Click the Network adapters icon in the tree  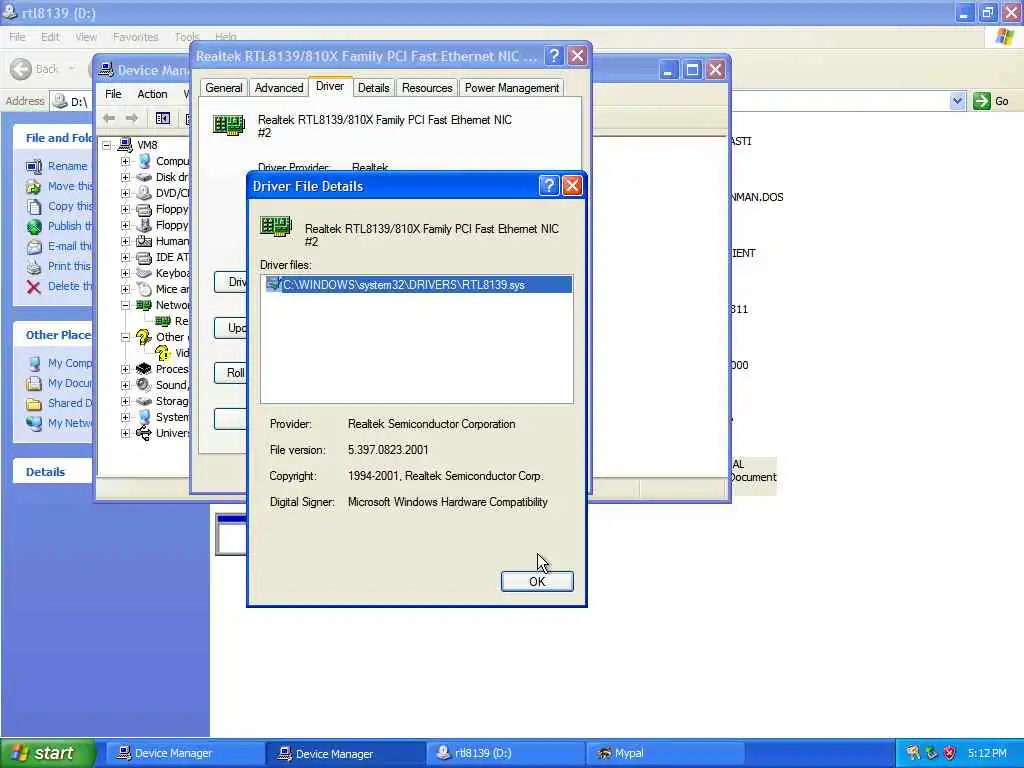[144, 305]
